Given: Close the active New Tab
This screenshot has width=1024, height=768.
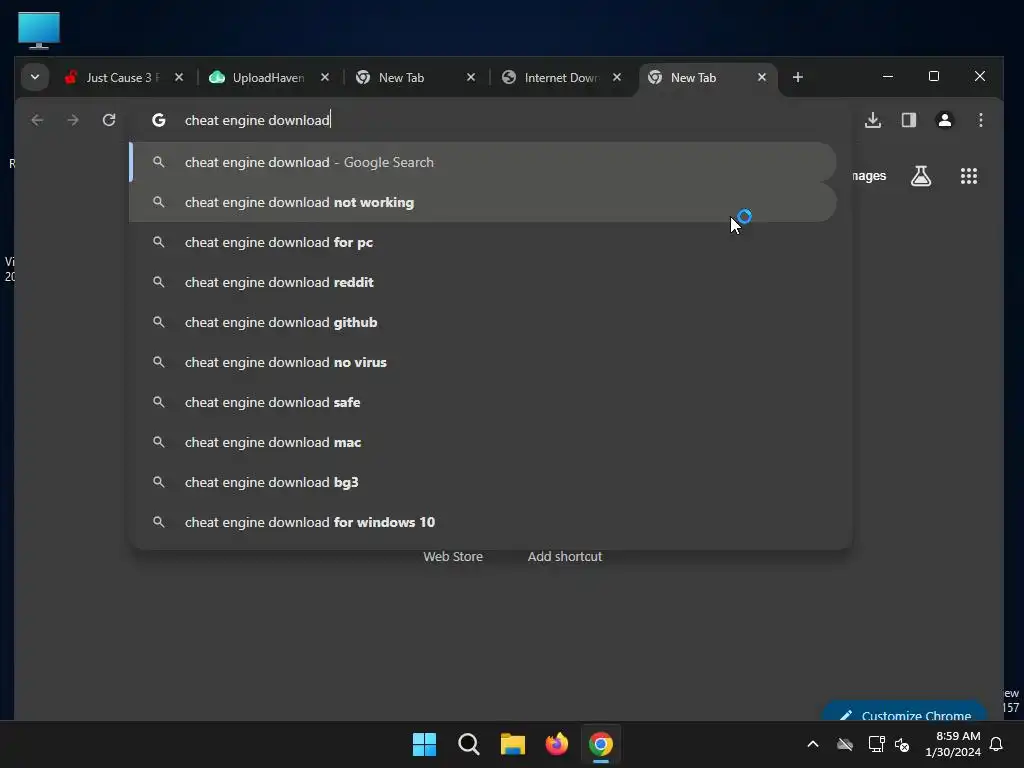Looking at the screenshot, I should tap(761, 78).
